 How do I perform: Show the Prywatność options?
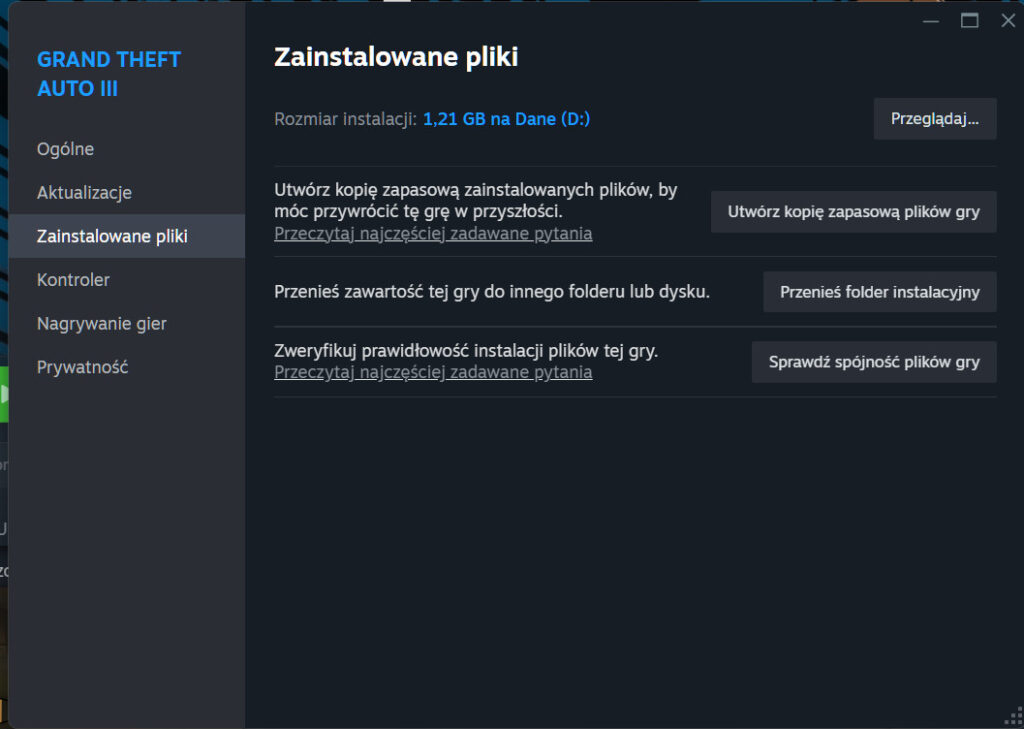point(83,367)
